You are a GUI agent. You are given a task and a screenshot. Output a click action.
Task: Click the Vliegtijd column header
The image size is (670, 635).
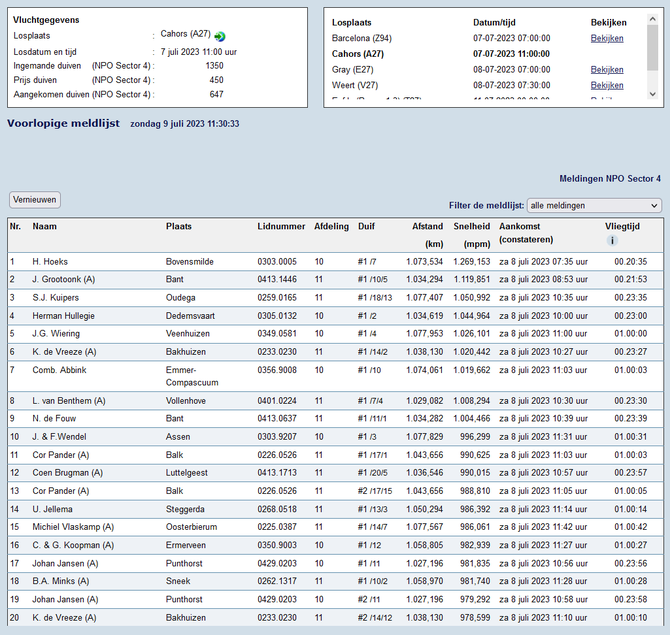(622, 226)
